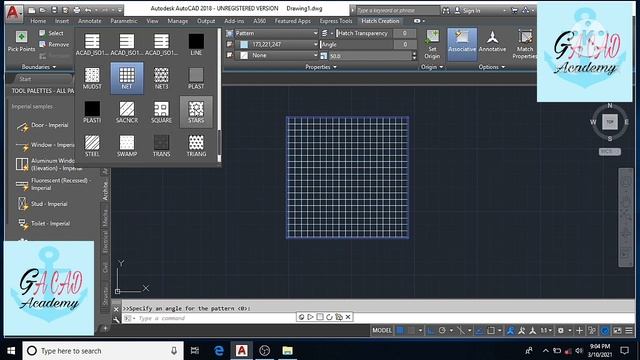Select the SACNCR hatch pattern
Viewport: 640px width, 360px height.
click(127, 112)
